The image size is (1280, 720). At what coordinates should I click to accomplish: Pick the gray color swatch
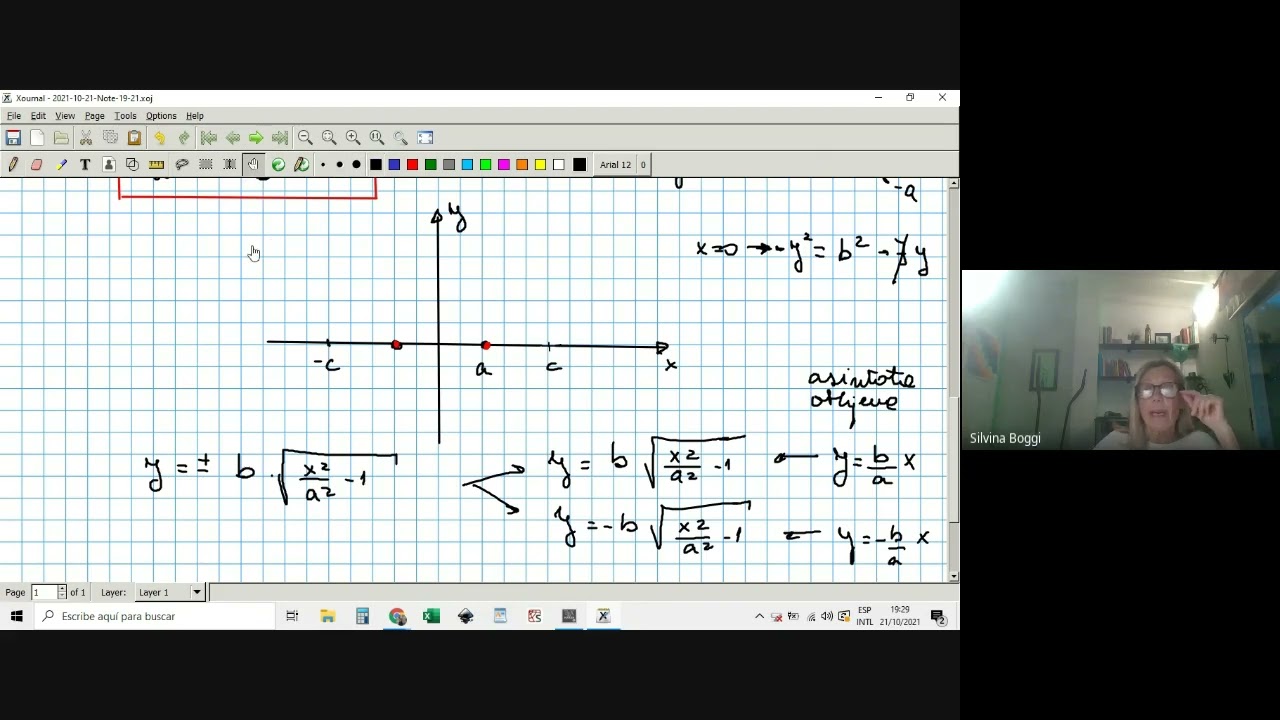[x=449, y=165]
